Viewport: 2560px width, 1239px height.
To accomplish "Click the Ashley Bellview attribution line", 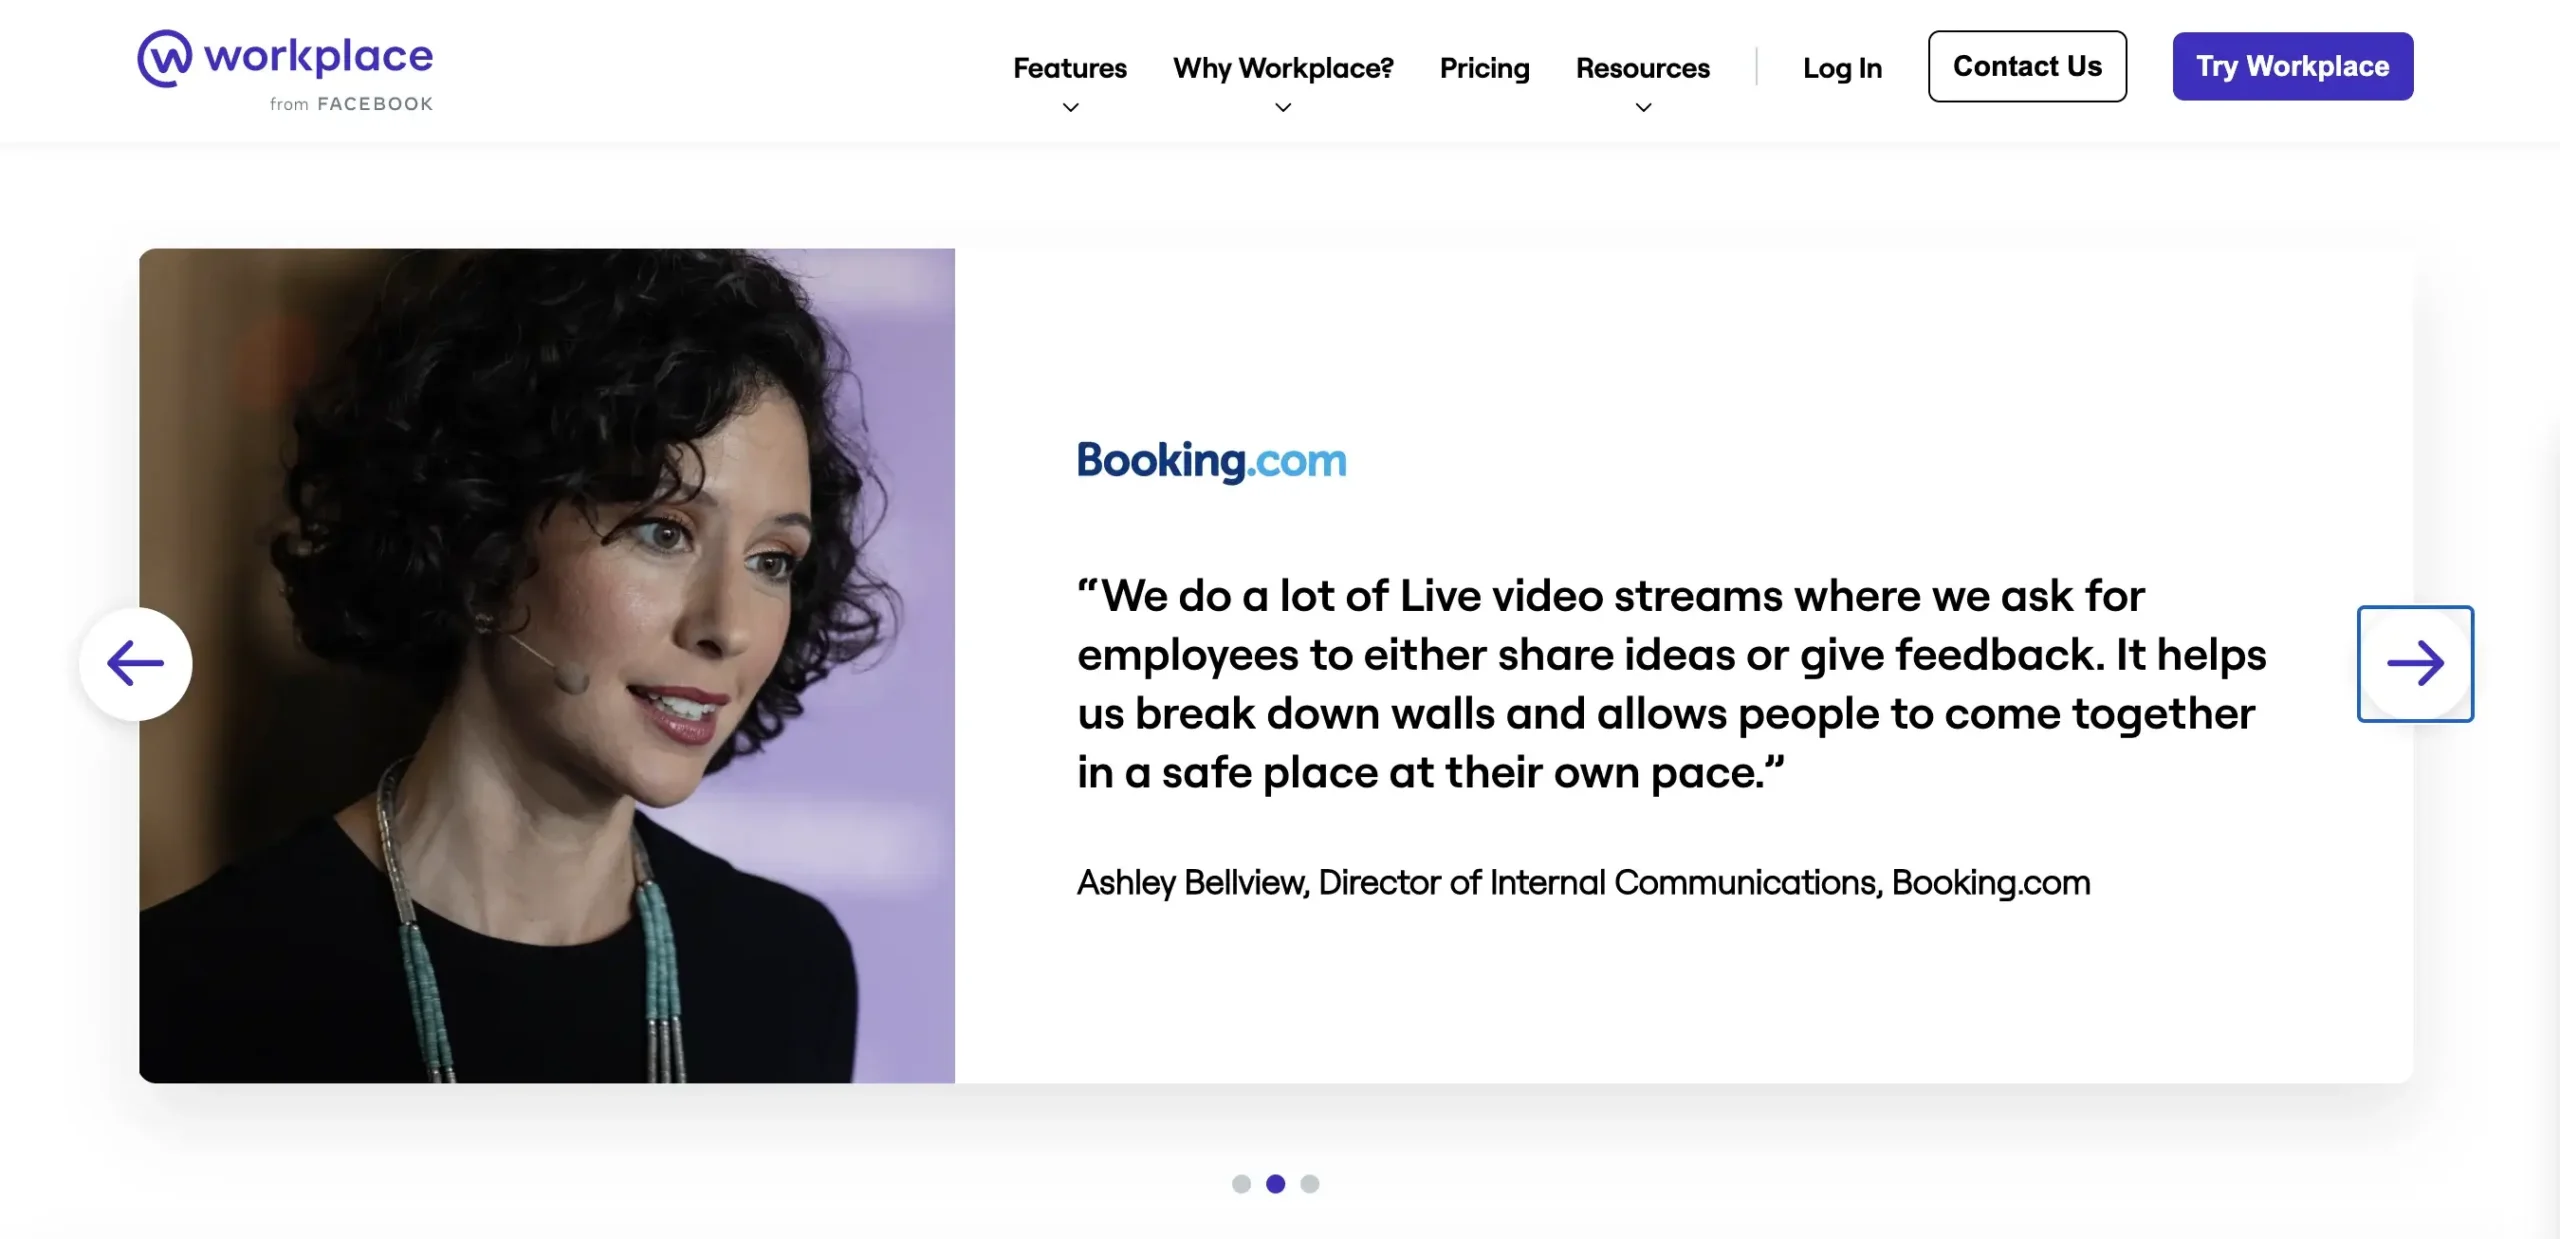I will click(x=1583, y=882).
